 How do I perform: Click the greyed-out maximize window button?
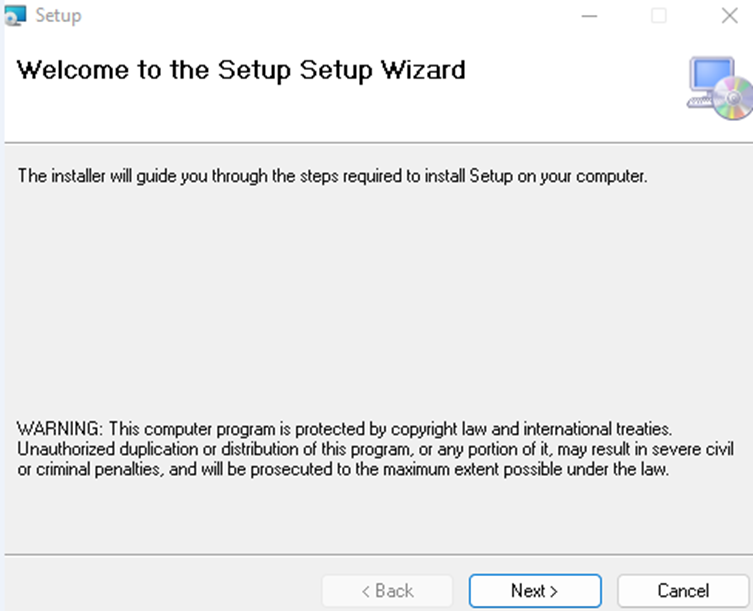[659, 16]
